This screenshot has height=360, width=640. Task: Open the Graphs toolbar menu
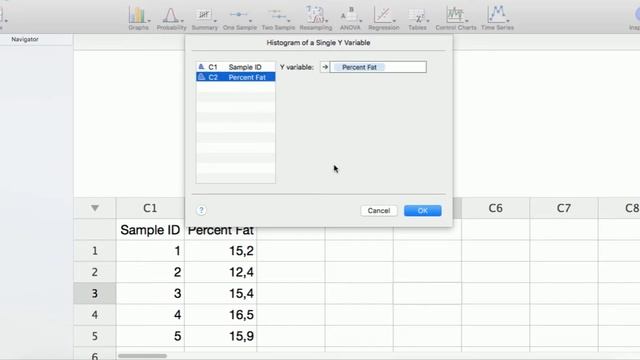pyautogui.click(x=138, y=18)
